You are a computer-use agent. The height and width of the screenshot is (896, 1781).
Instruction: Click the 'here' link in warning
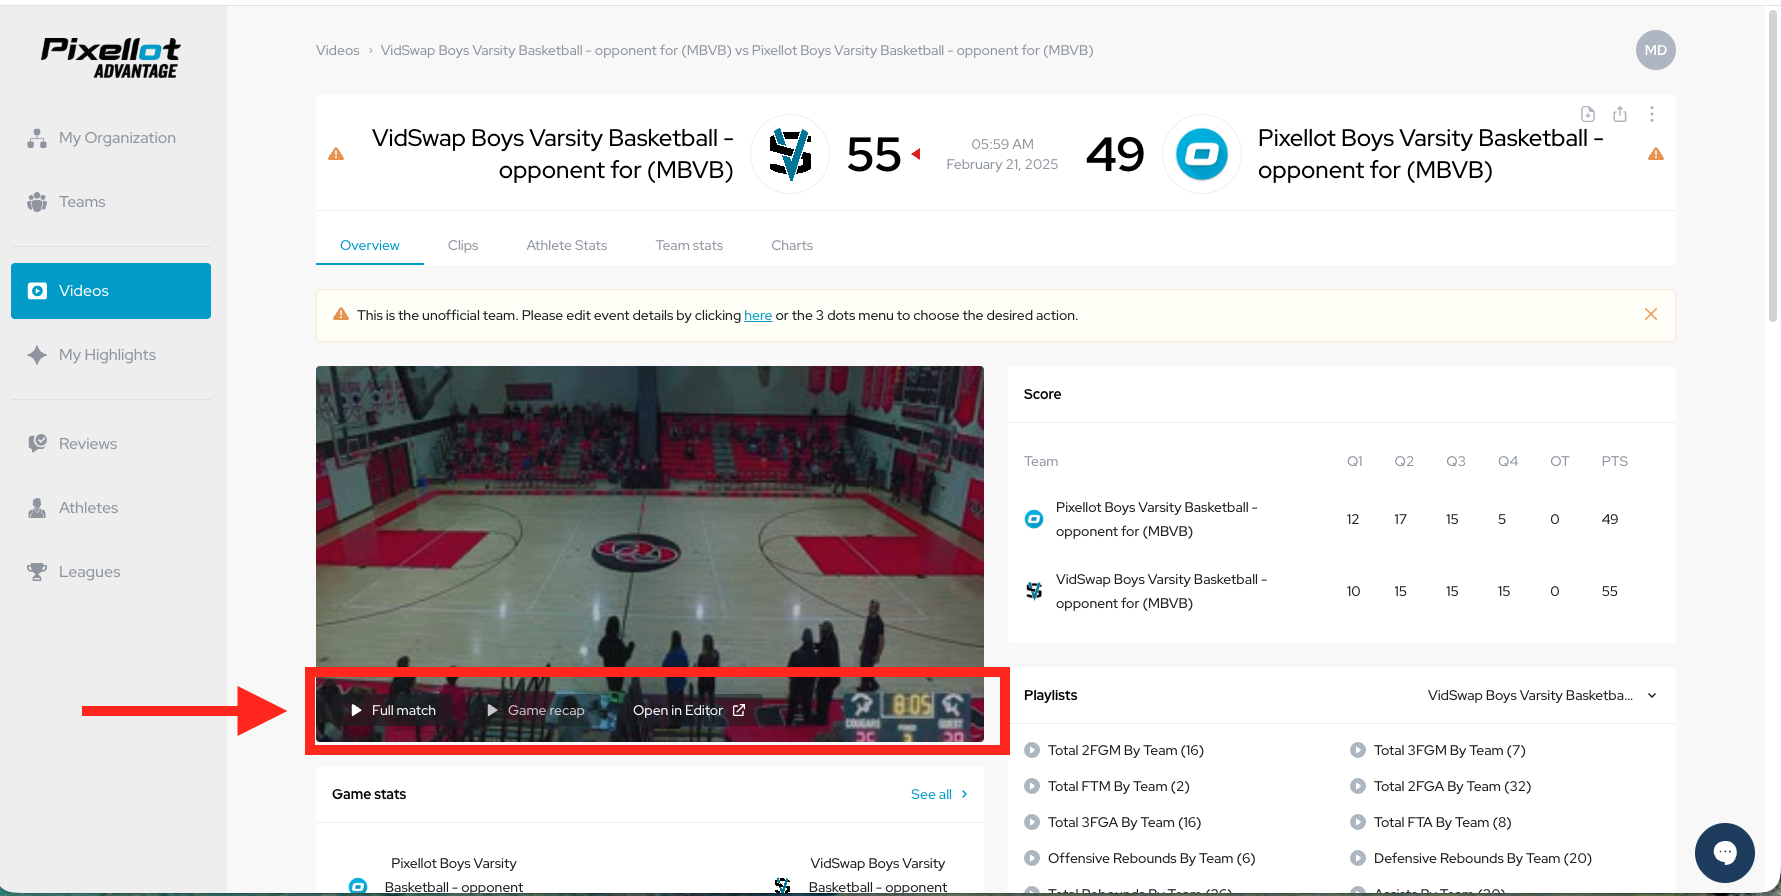click(757, 315)
